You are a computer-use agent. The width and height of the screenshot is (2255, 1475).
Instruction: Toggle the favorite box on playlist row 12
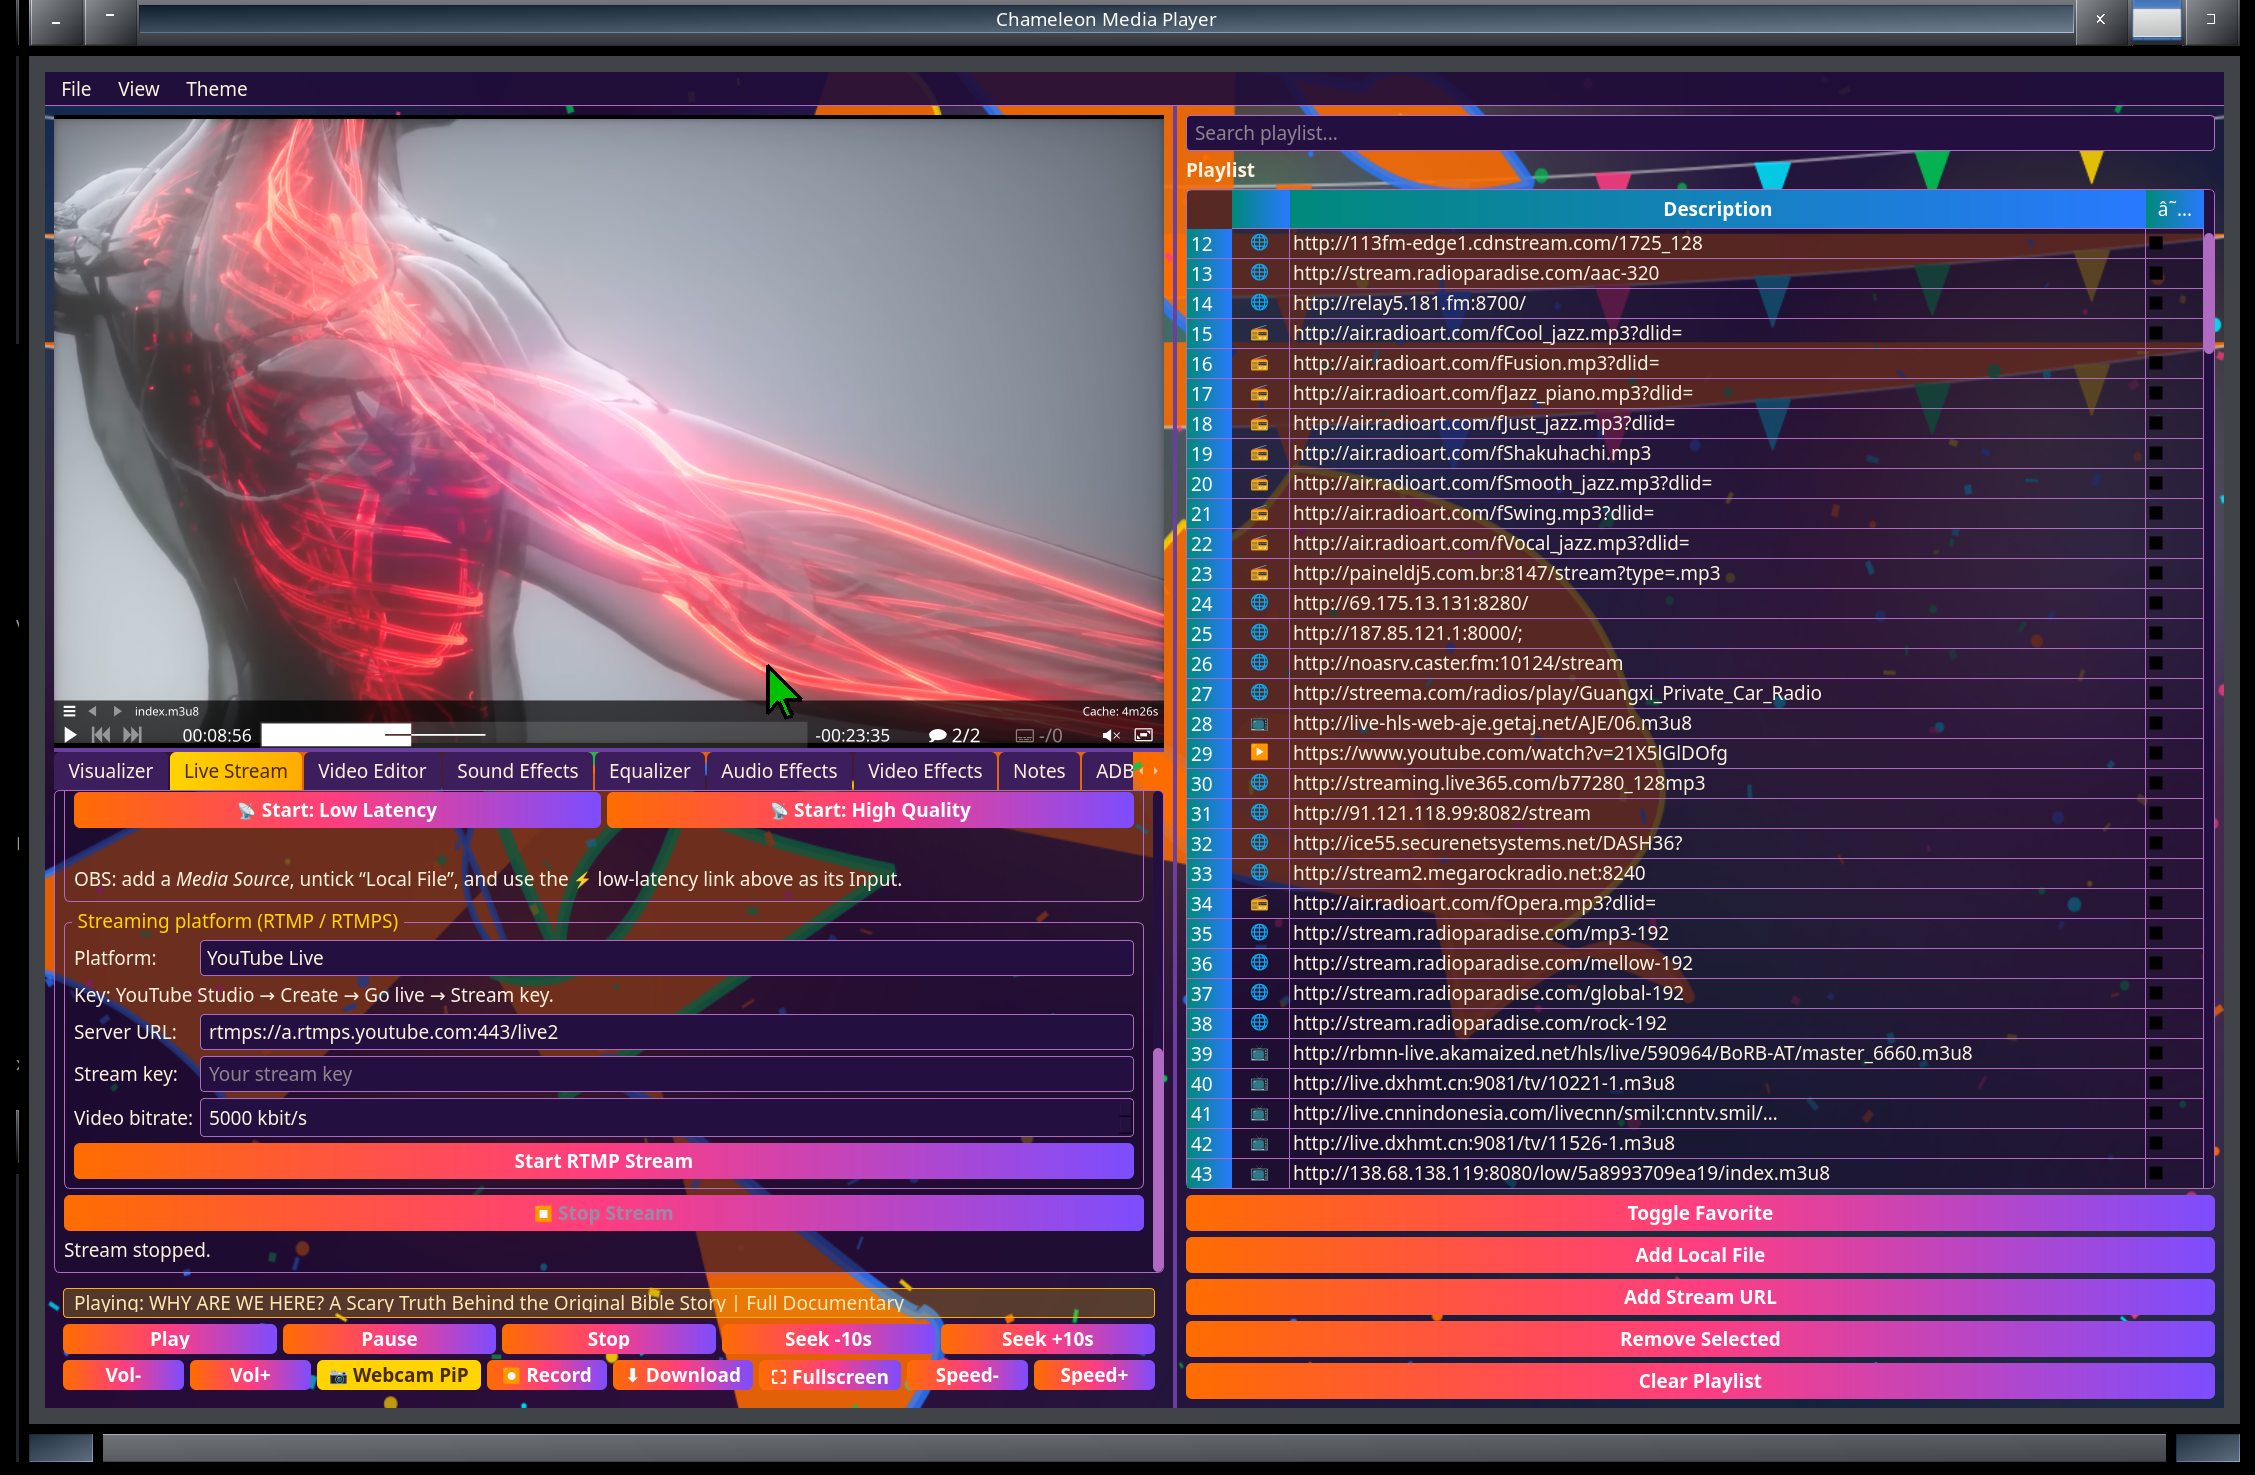(2156, 243)
